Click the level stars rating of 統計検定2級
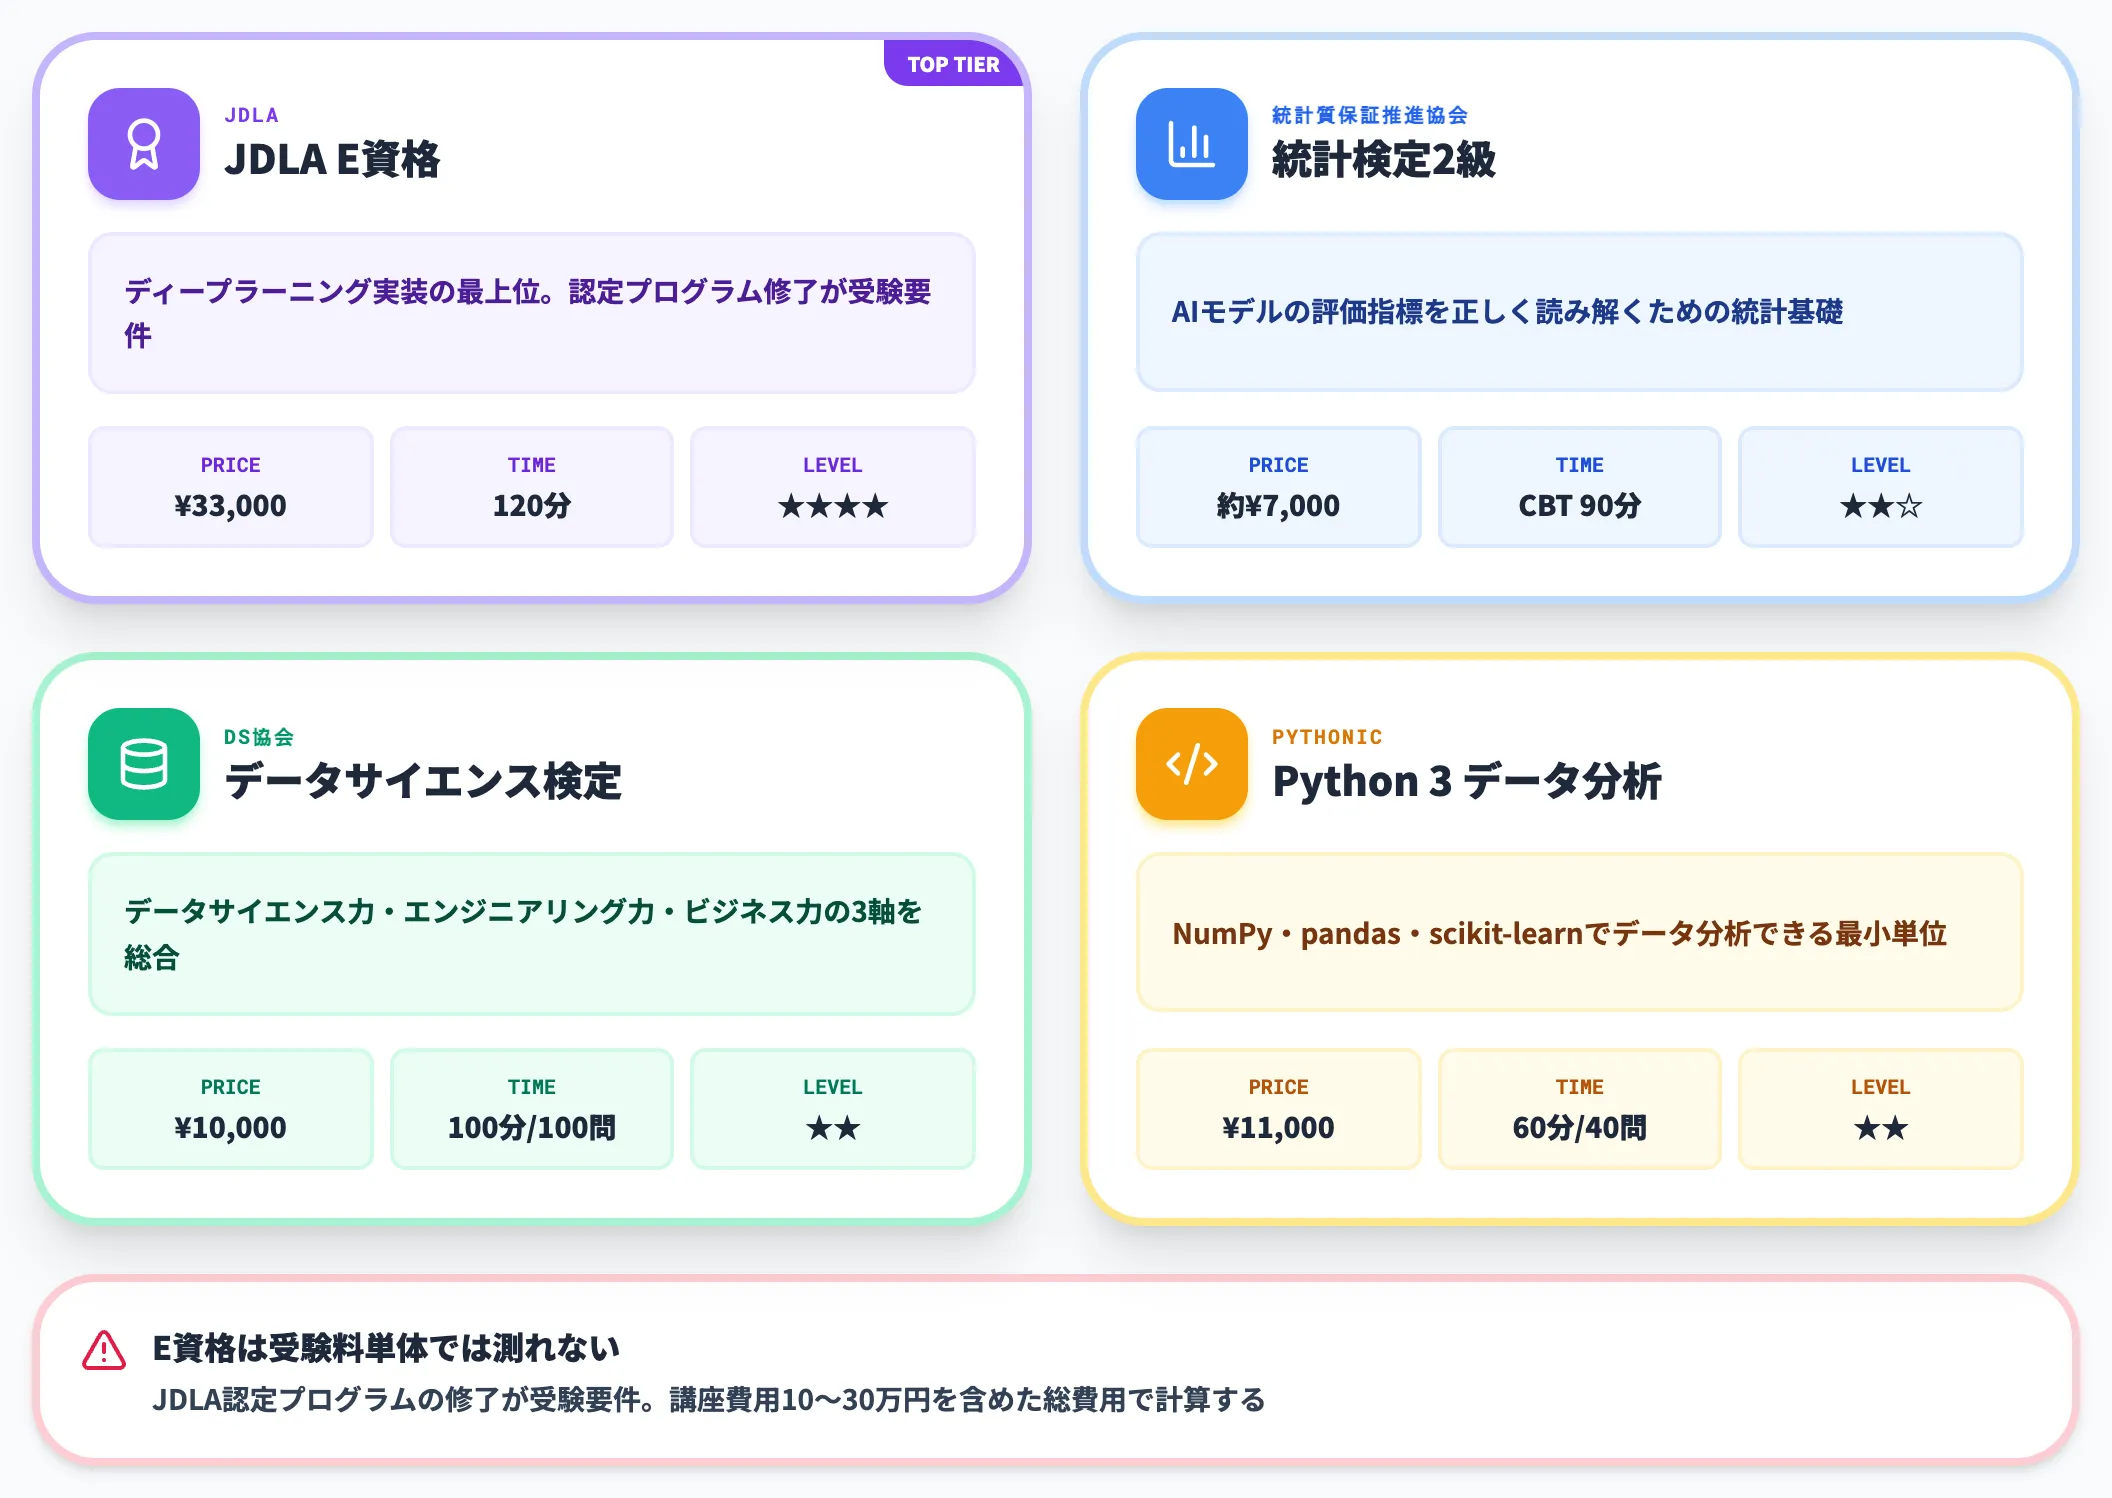This screenshot has width=2112, height=1498. tap(1880, 506)
